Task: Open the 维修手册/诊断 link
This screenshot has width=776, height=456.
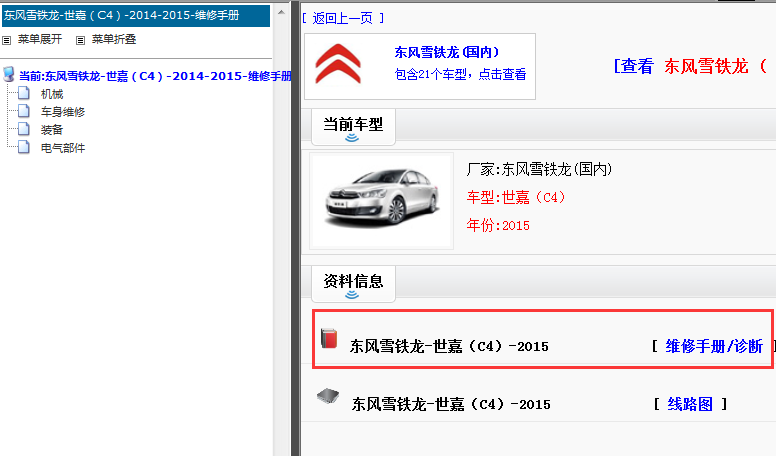Action: [x=714, y=346]
